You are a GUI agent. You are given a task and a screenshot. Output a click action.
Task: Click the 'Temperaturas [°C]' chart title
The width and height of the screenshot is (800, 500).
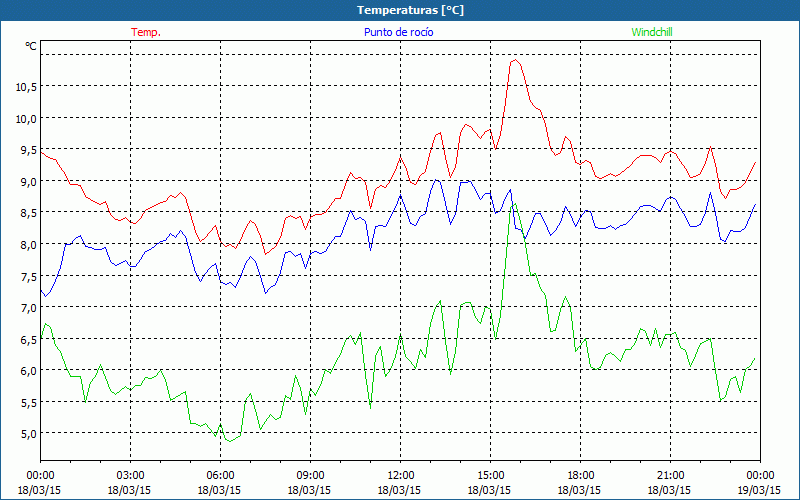coord(410,10)
